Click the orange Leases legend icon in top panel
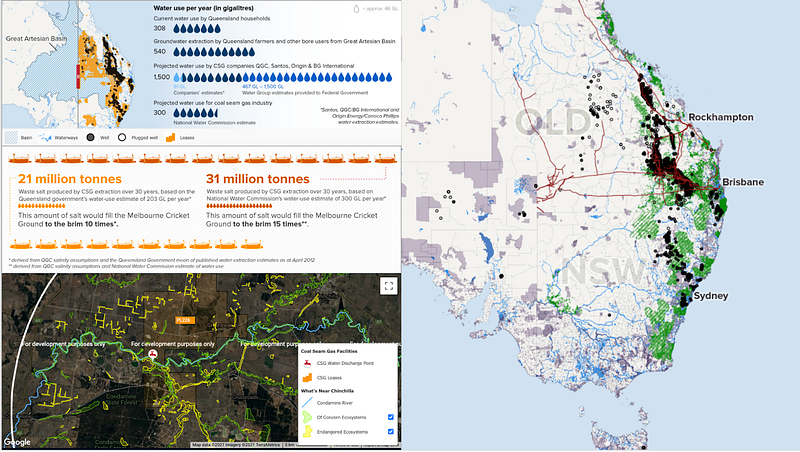Viewport: 800px width, 452px height. (170, 137)
